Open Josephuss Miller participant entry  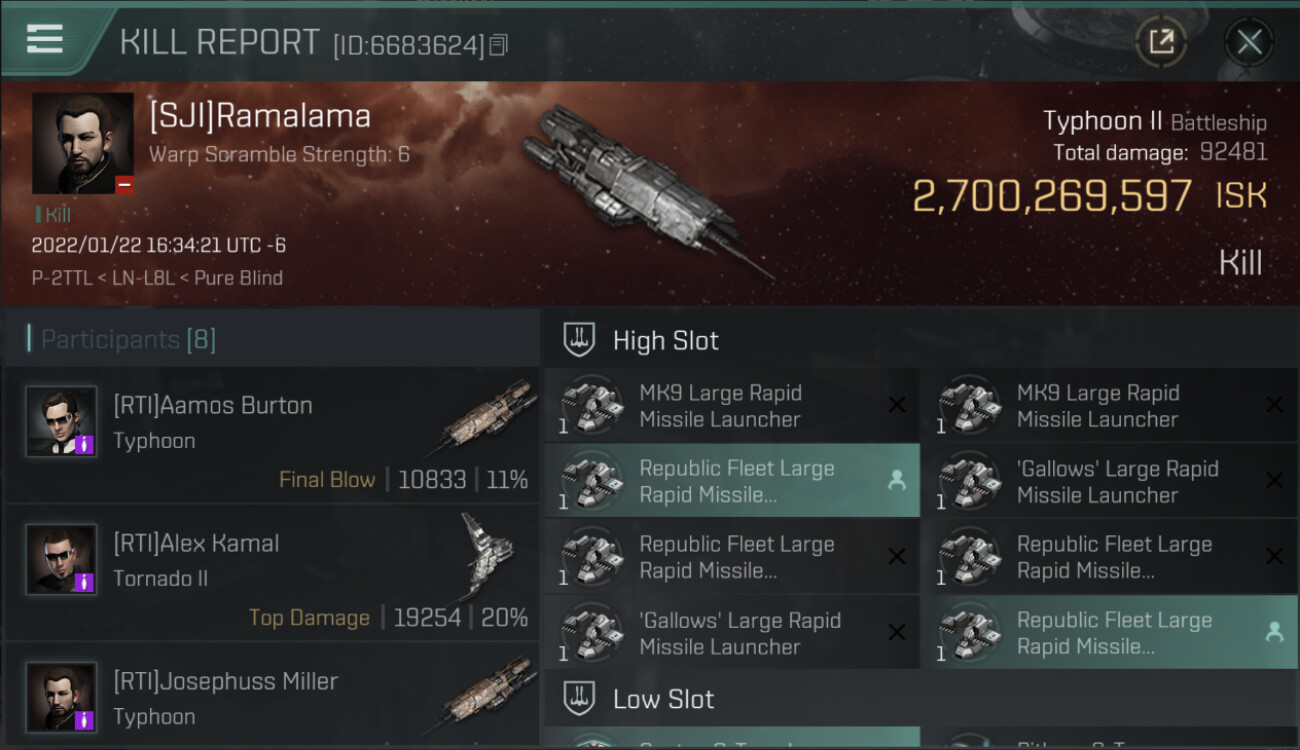click(272, 697)
